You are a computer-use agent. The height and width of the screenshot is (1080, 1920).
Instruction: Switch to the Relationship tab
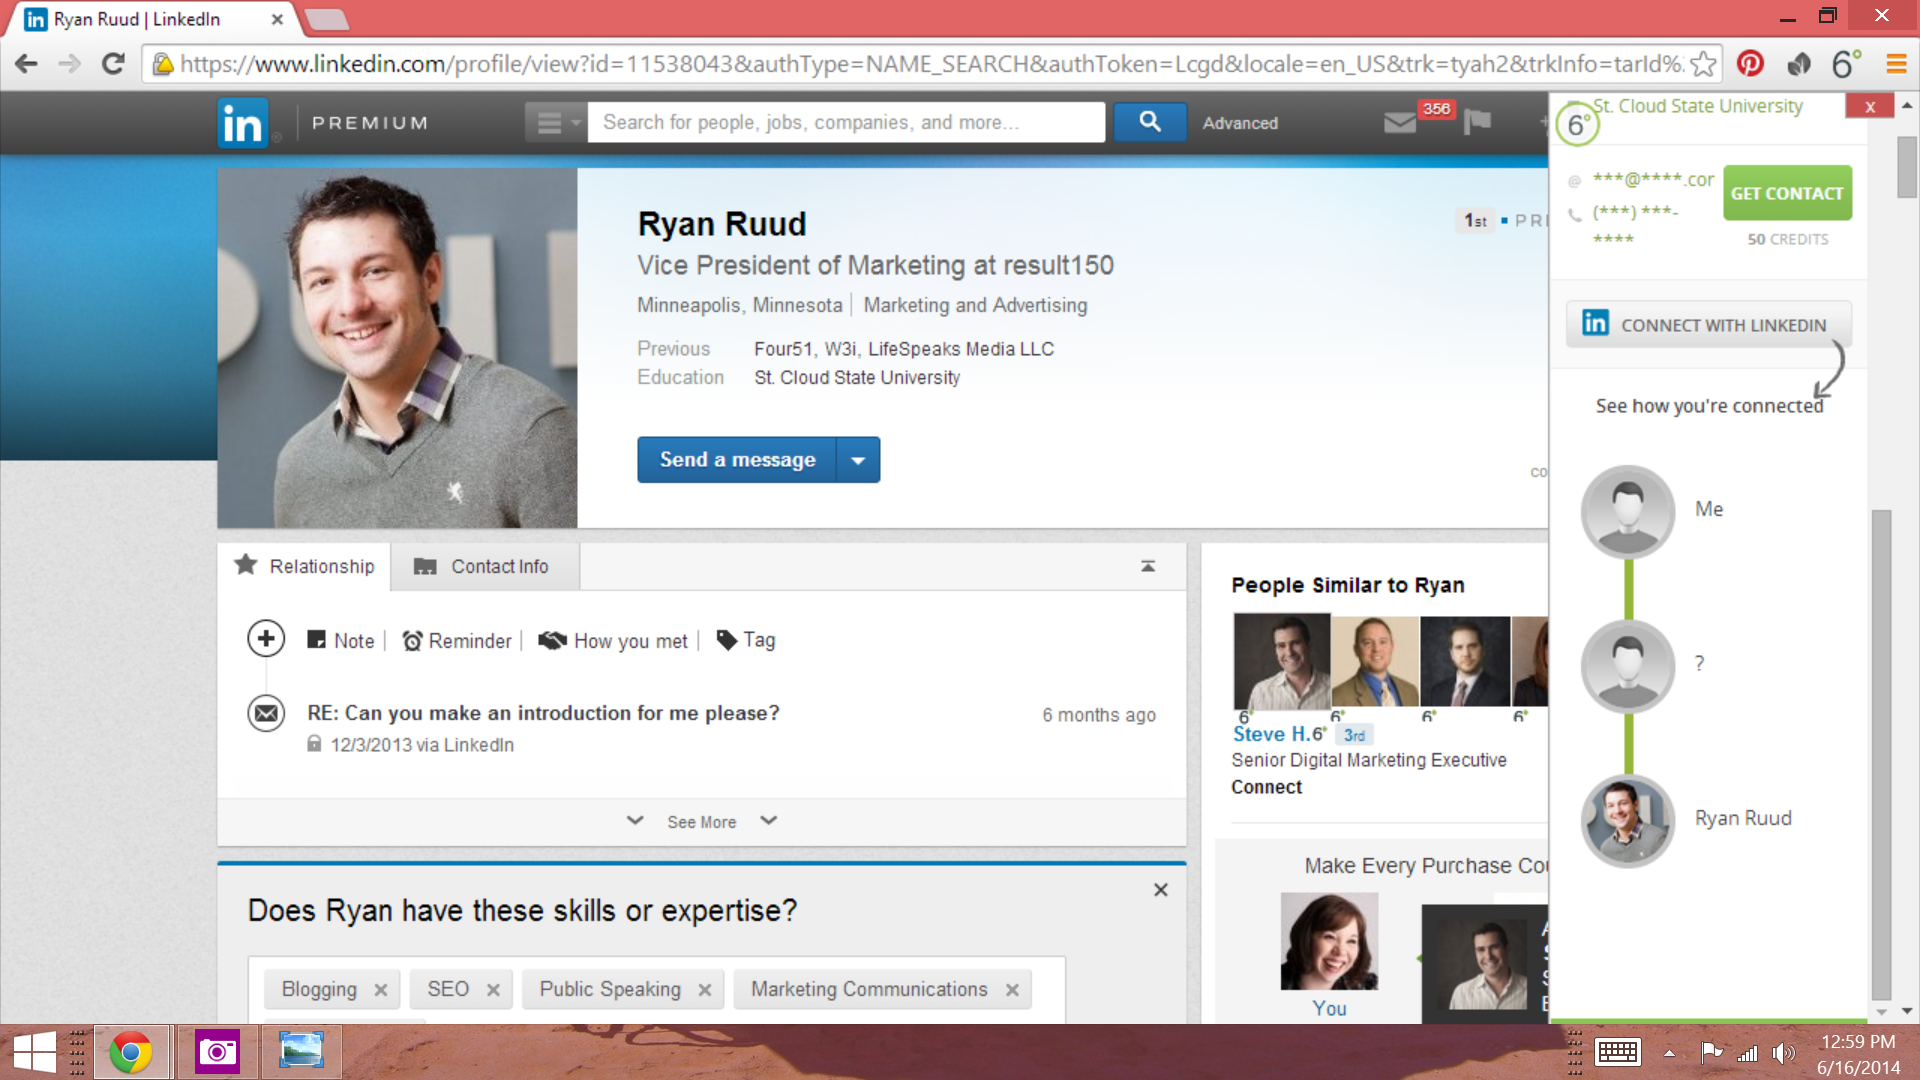(x=304, y=566)
